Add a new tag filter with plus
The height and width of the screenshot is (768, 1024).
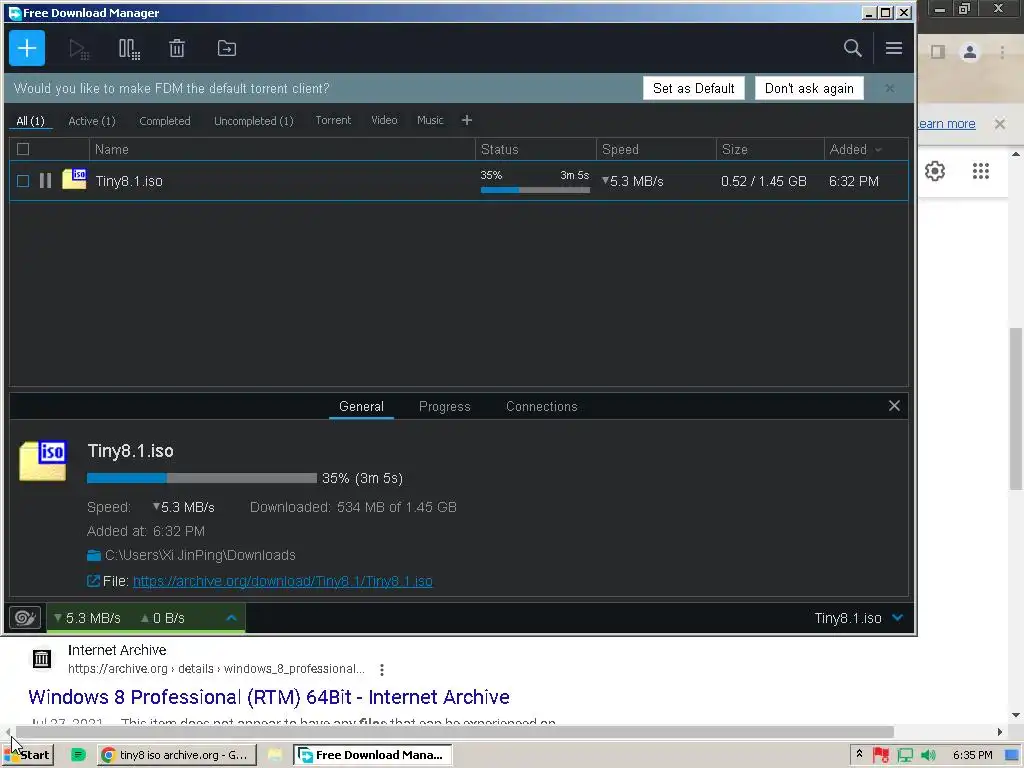(x=466, y=120)
